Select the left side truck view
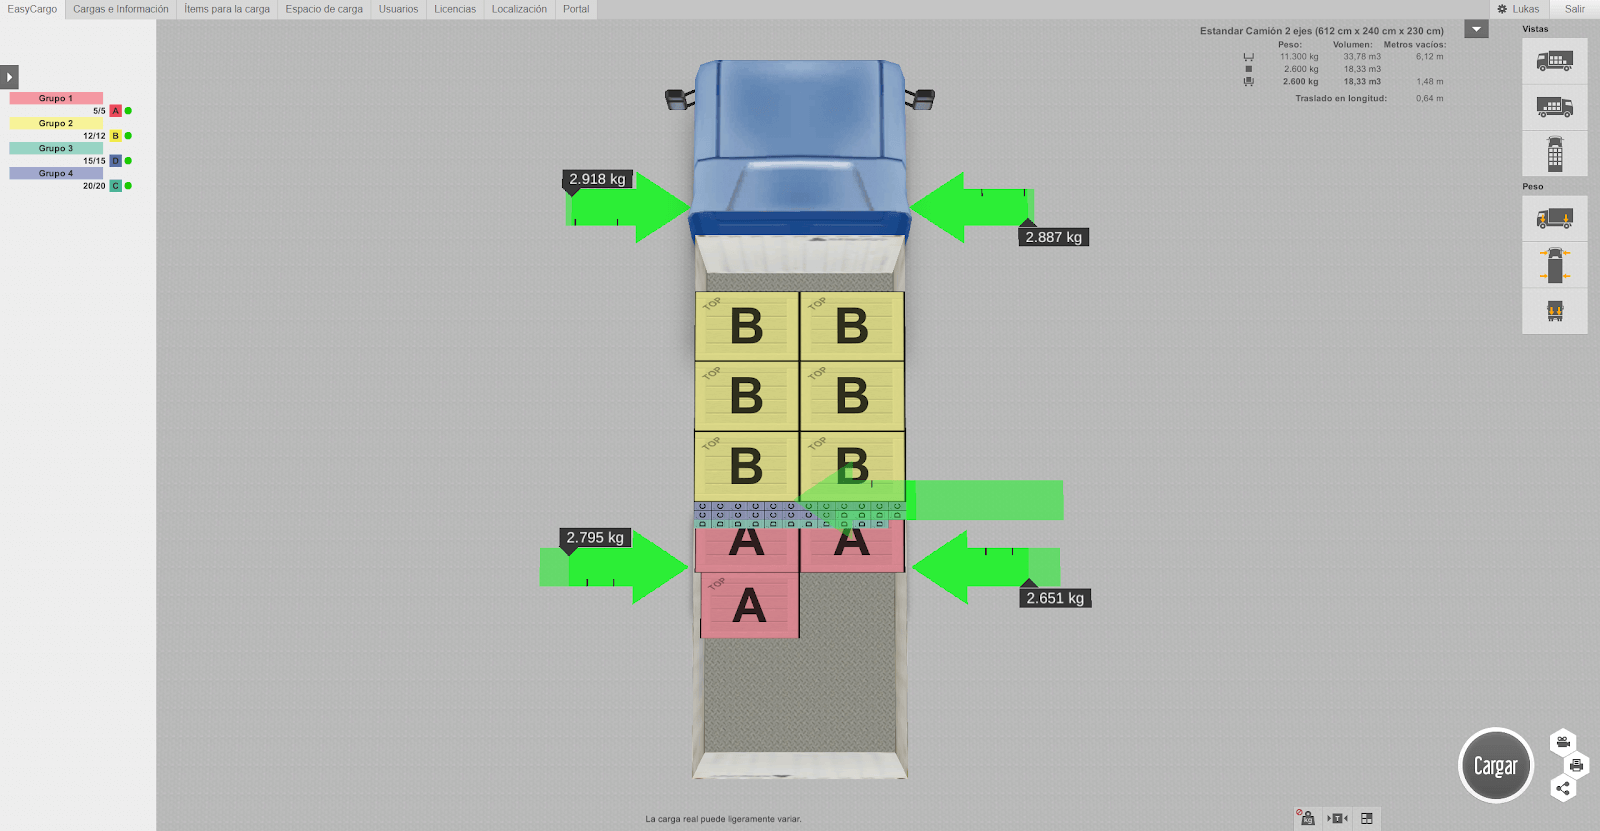The width and height of the screenshot is (1600, 831). pyautogui.click(x=1554, y=61)
